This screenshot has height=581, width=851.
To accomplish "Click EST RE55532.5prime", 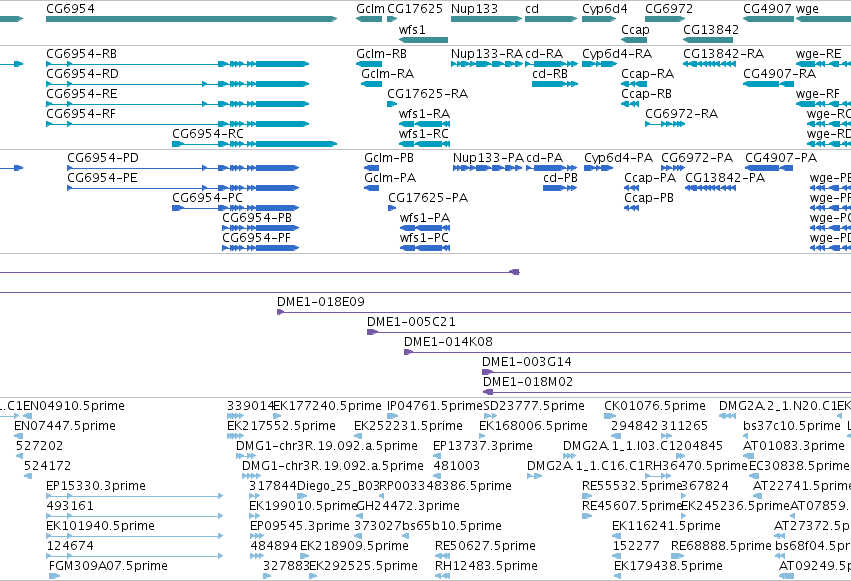I will point(632,486).
